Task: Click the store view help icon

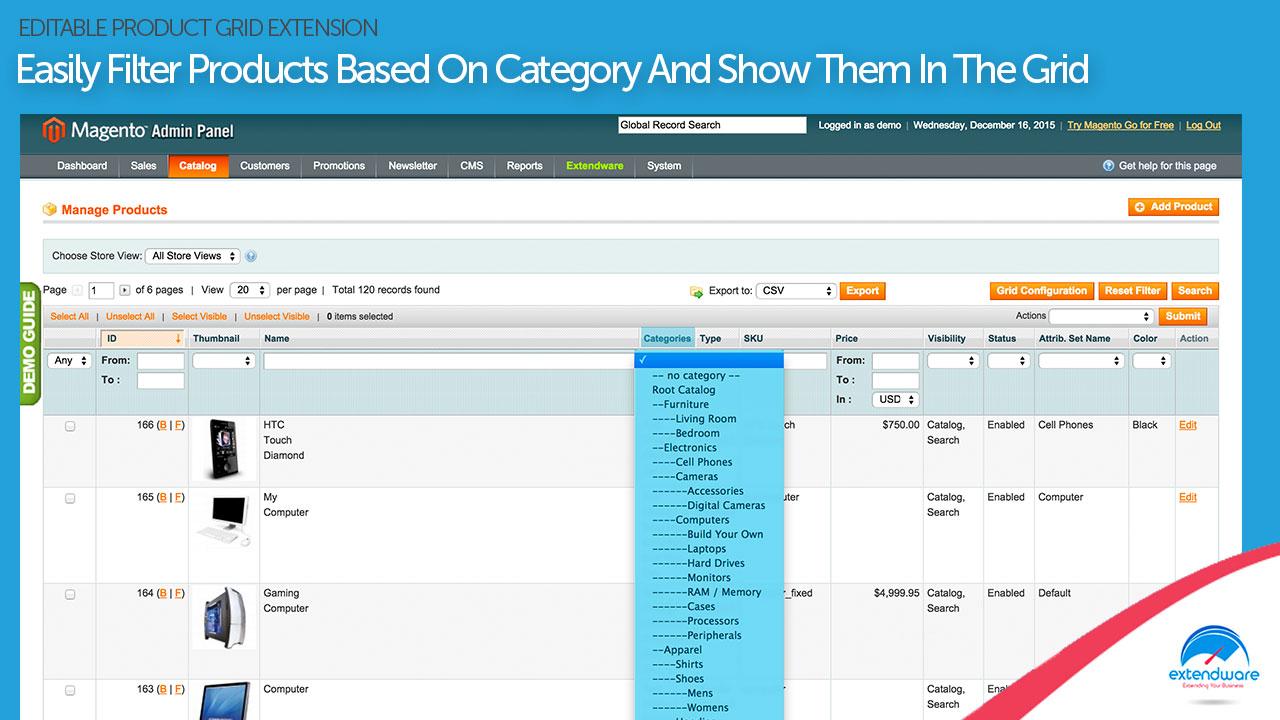Action: 251,256
